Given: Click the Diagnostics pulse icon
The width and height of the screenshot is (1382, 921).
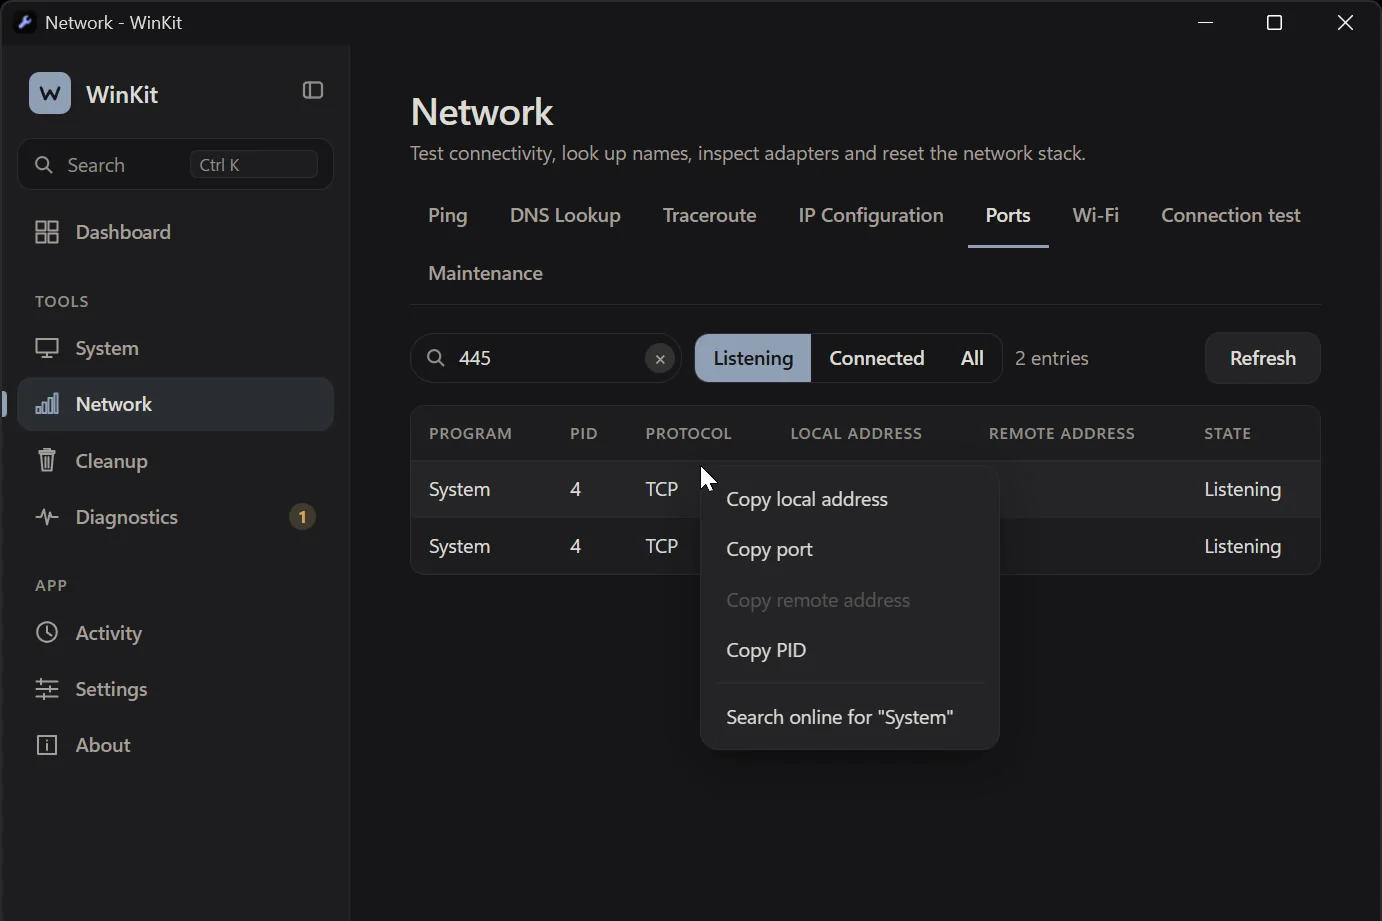Looking at the screenshot, I should (x=47, y=517).
